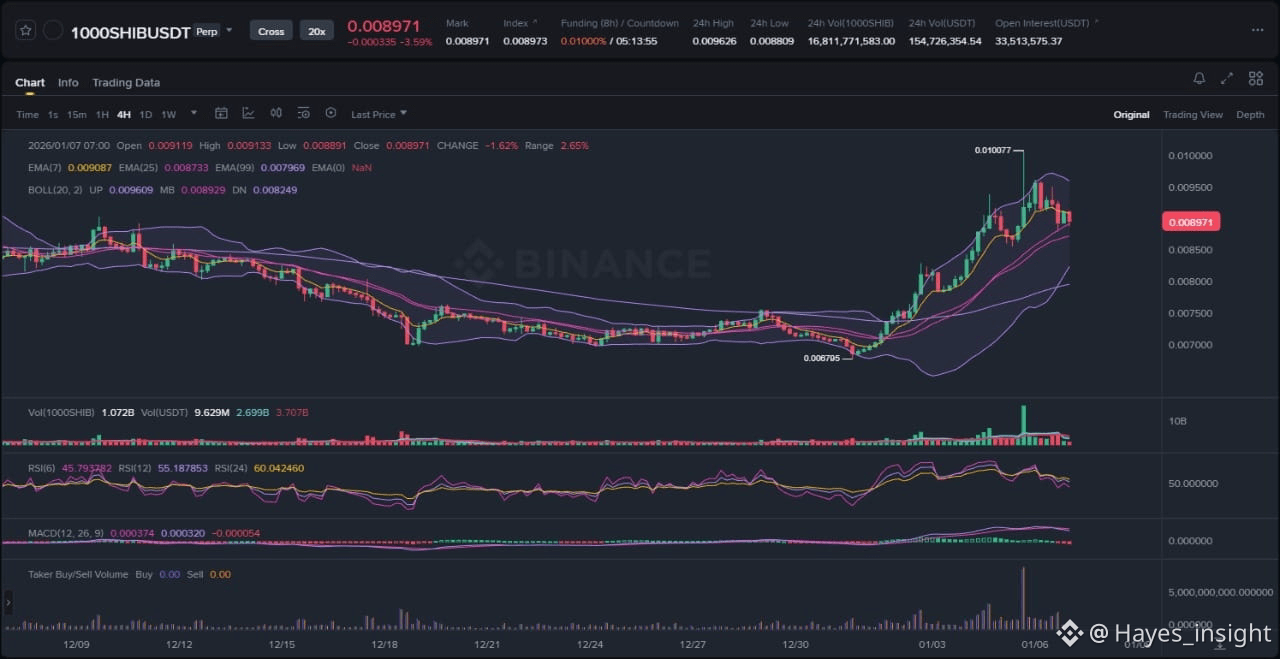Click the circled-dot record icon in toolbar
Image resolution: width=1280 pixels, height=659 pixels.
(331, 114)
